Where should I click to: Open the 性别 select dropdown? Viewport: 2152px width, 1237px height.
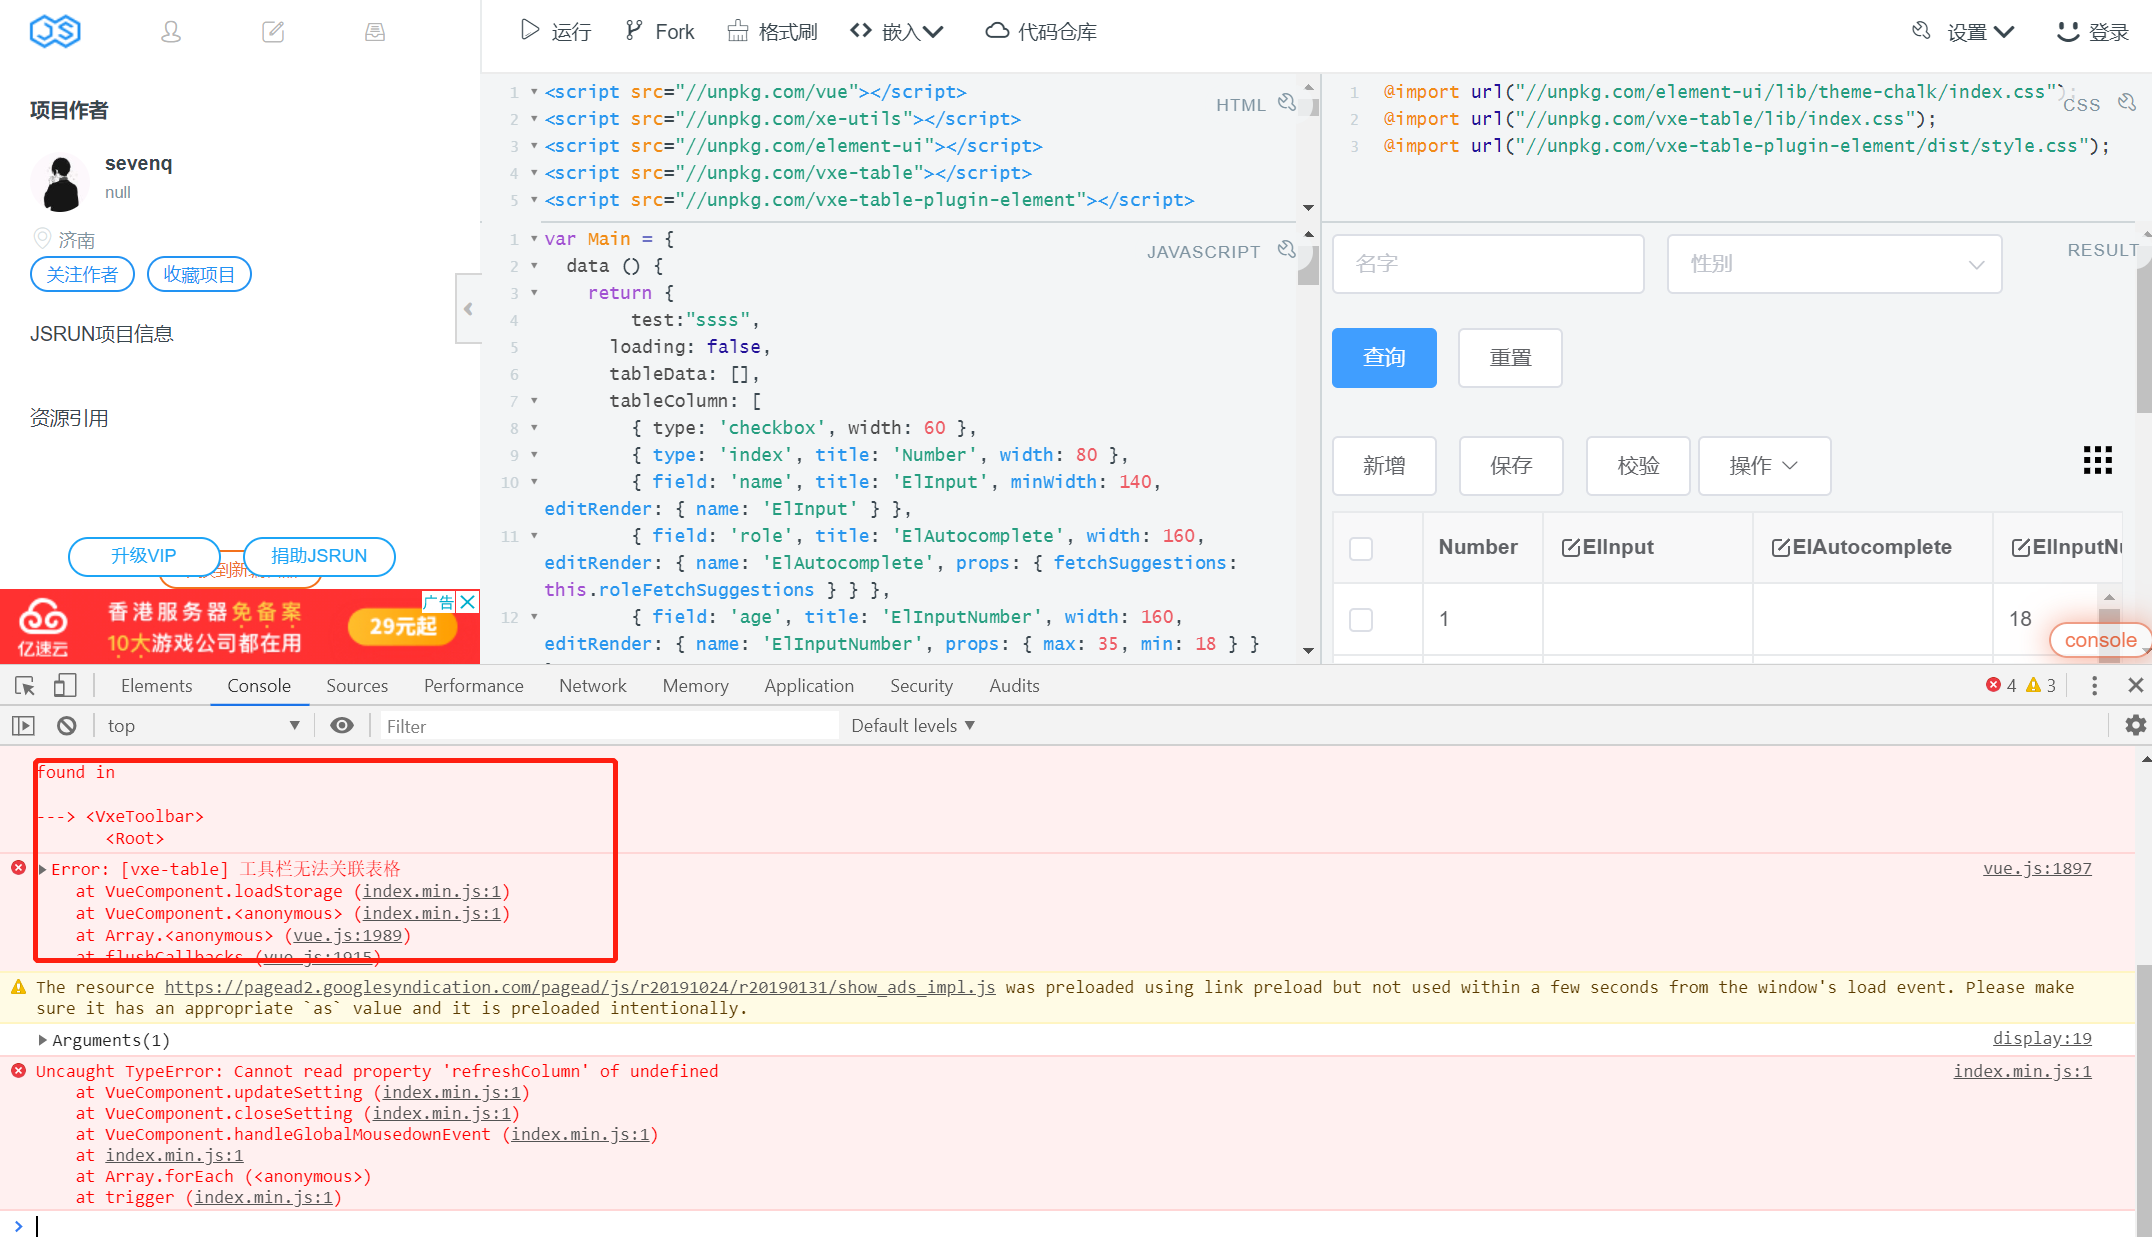pyautogui.click(x=1833, y=264)
